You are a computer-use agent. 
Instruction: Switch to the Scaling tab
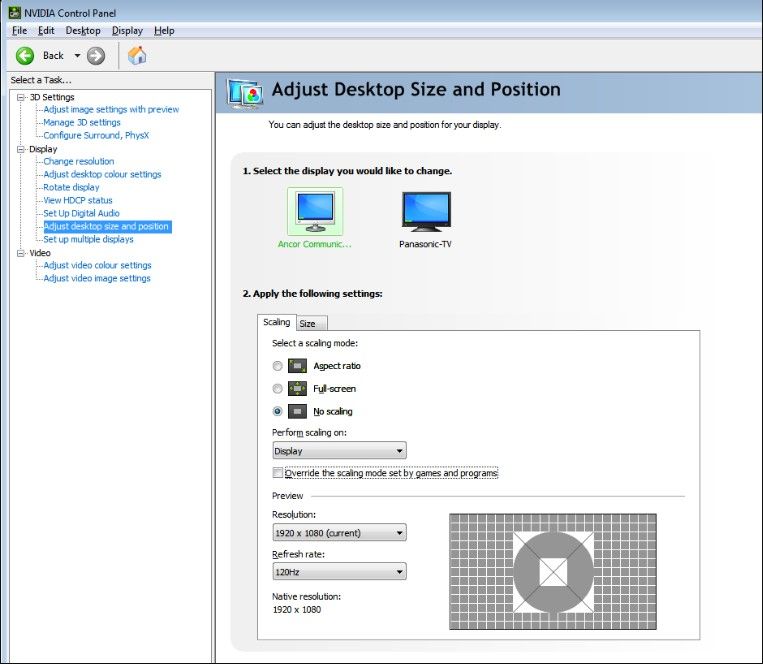coord(276,322)
